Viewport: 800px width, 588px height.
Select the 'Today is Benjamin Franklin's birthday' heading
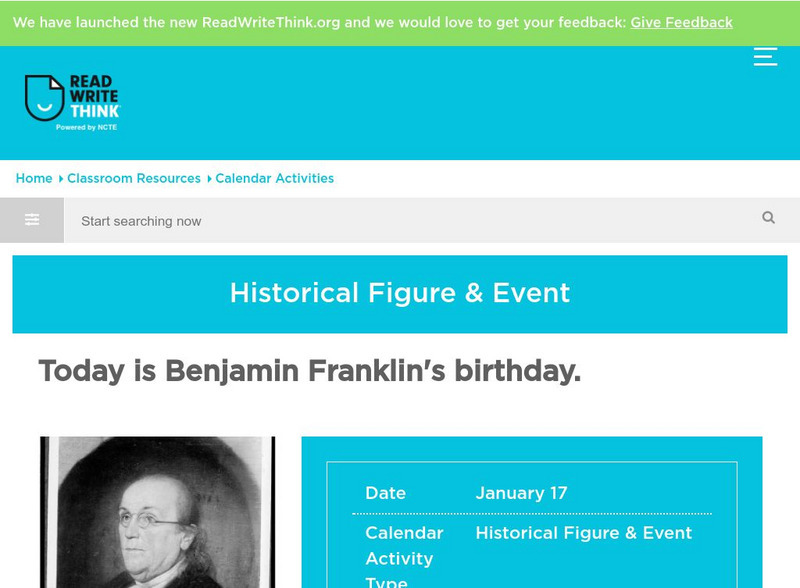coord(309,371)
